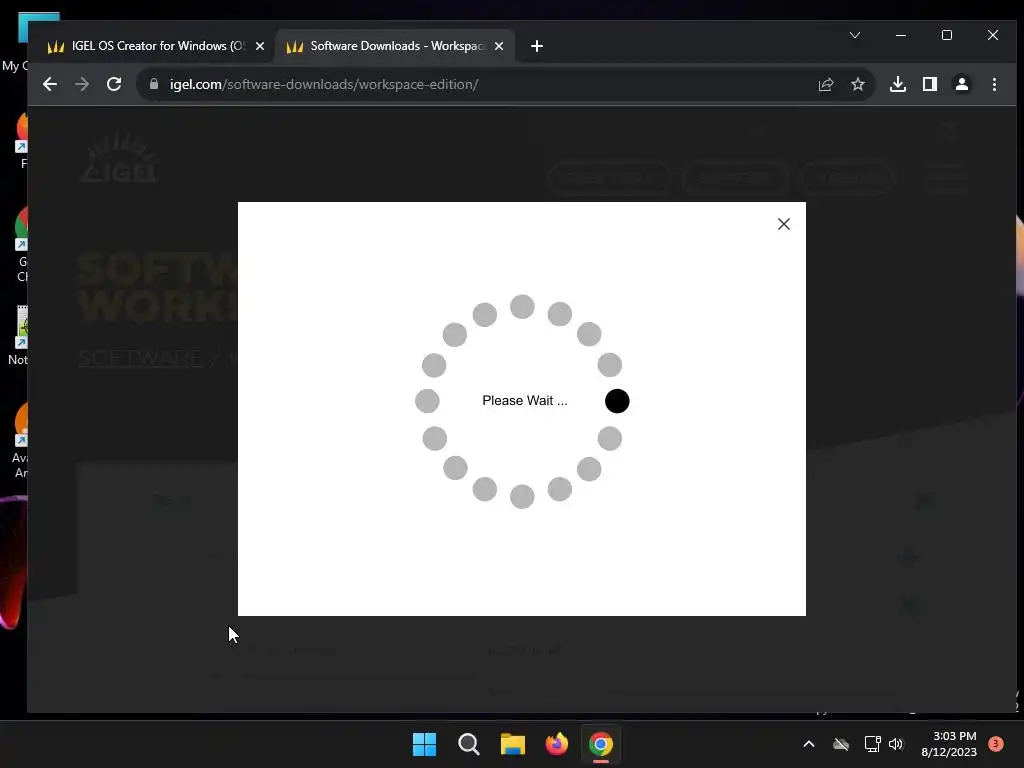This screenshot has height=768, width=1024.
Task: Open a new browser tab
Action: [x=537, y=46]
